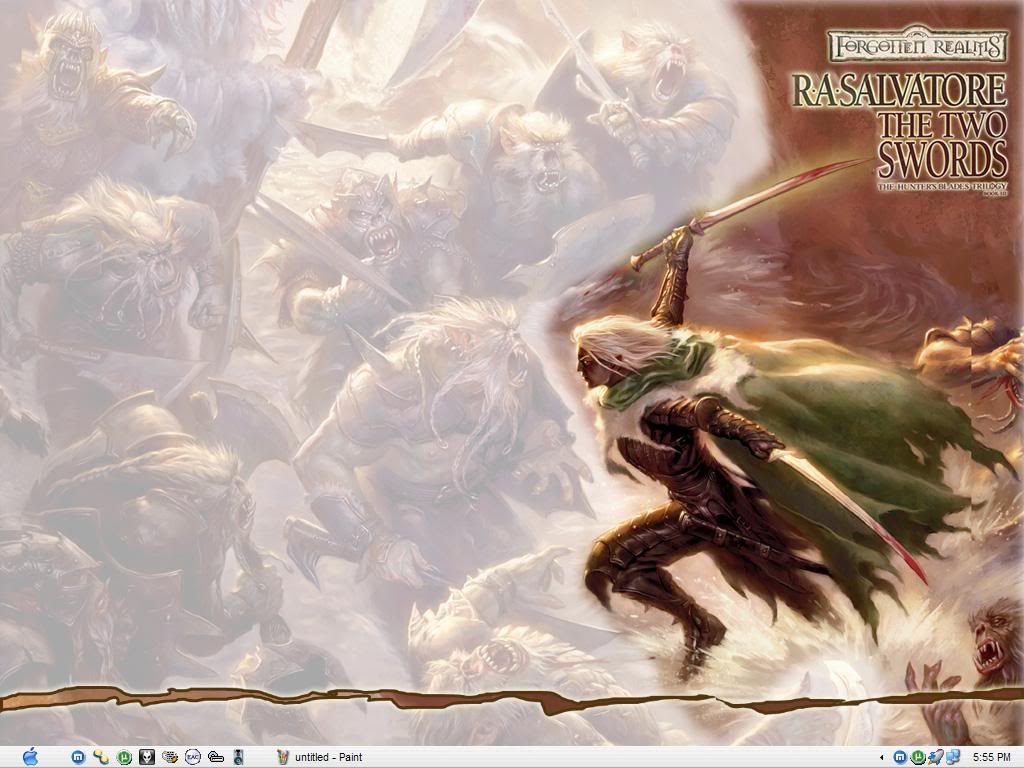Click the keyboard-with-brush quick launch icon
1024x768 pixels.
(x=170, y=757)
